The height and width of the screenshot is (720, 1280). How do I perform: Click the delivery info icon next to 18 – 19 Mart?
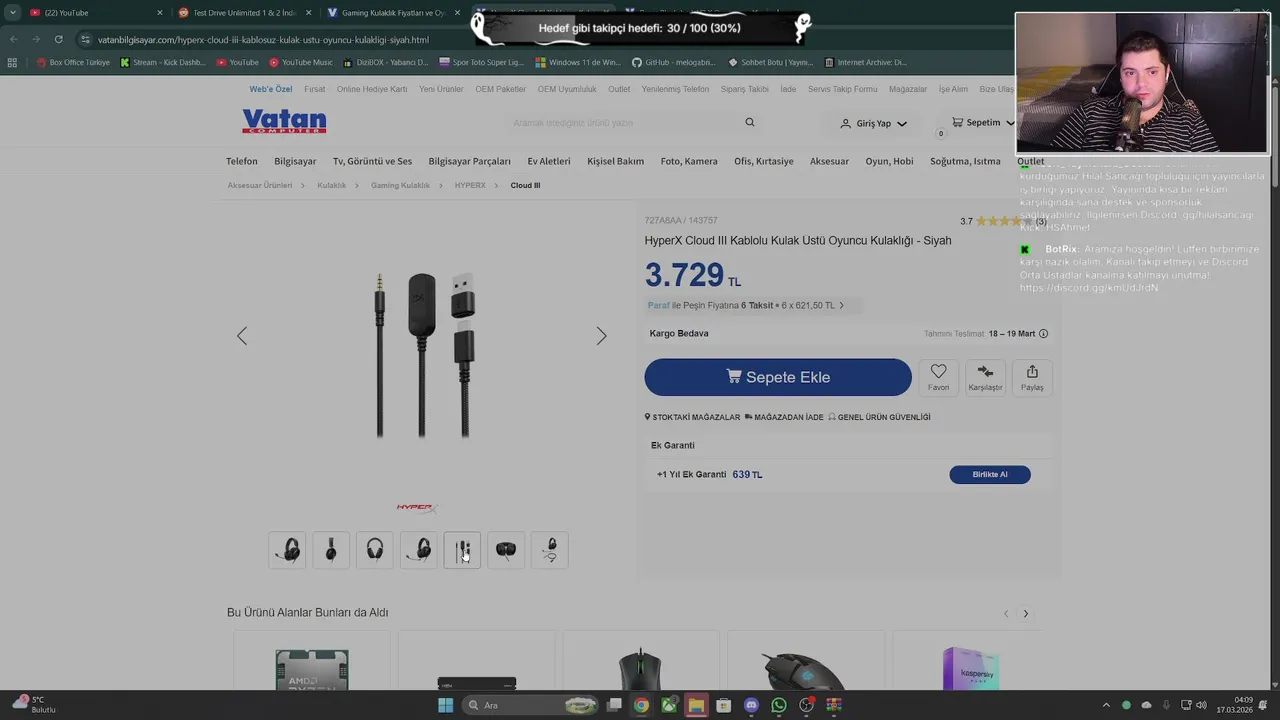click(x=1043, y=333)
